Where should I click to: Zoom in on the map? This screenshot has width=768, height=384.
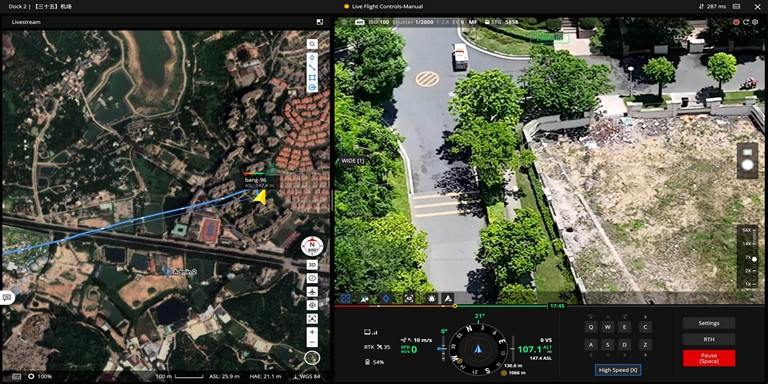pyautogui.click(x=312, y=332)
